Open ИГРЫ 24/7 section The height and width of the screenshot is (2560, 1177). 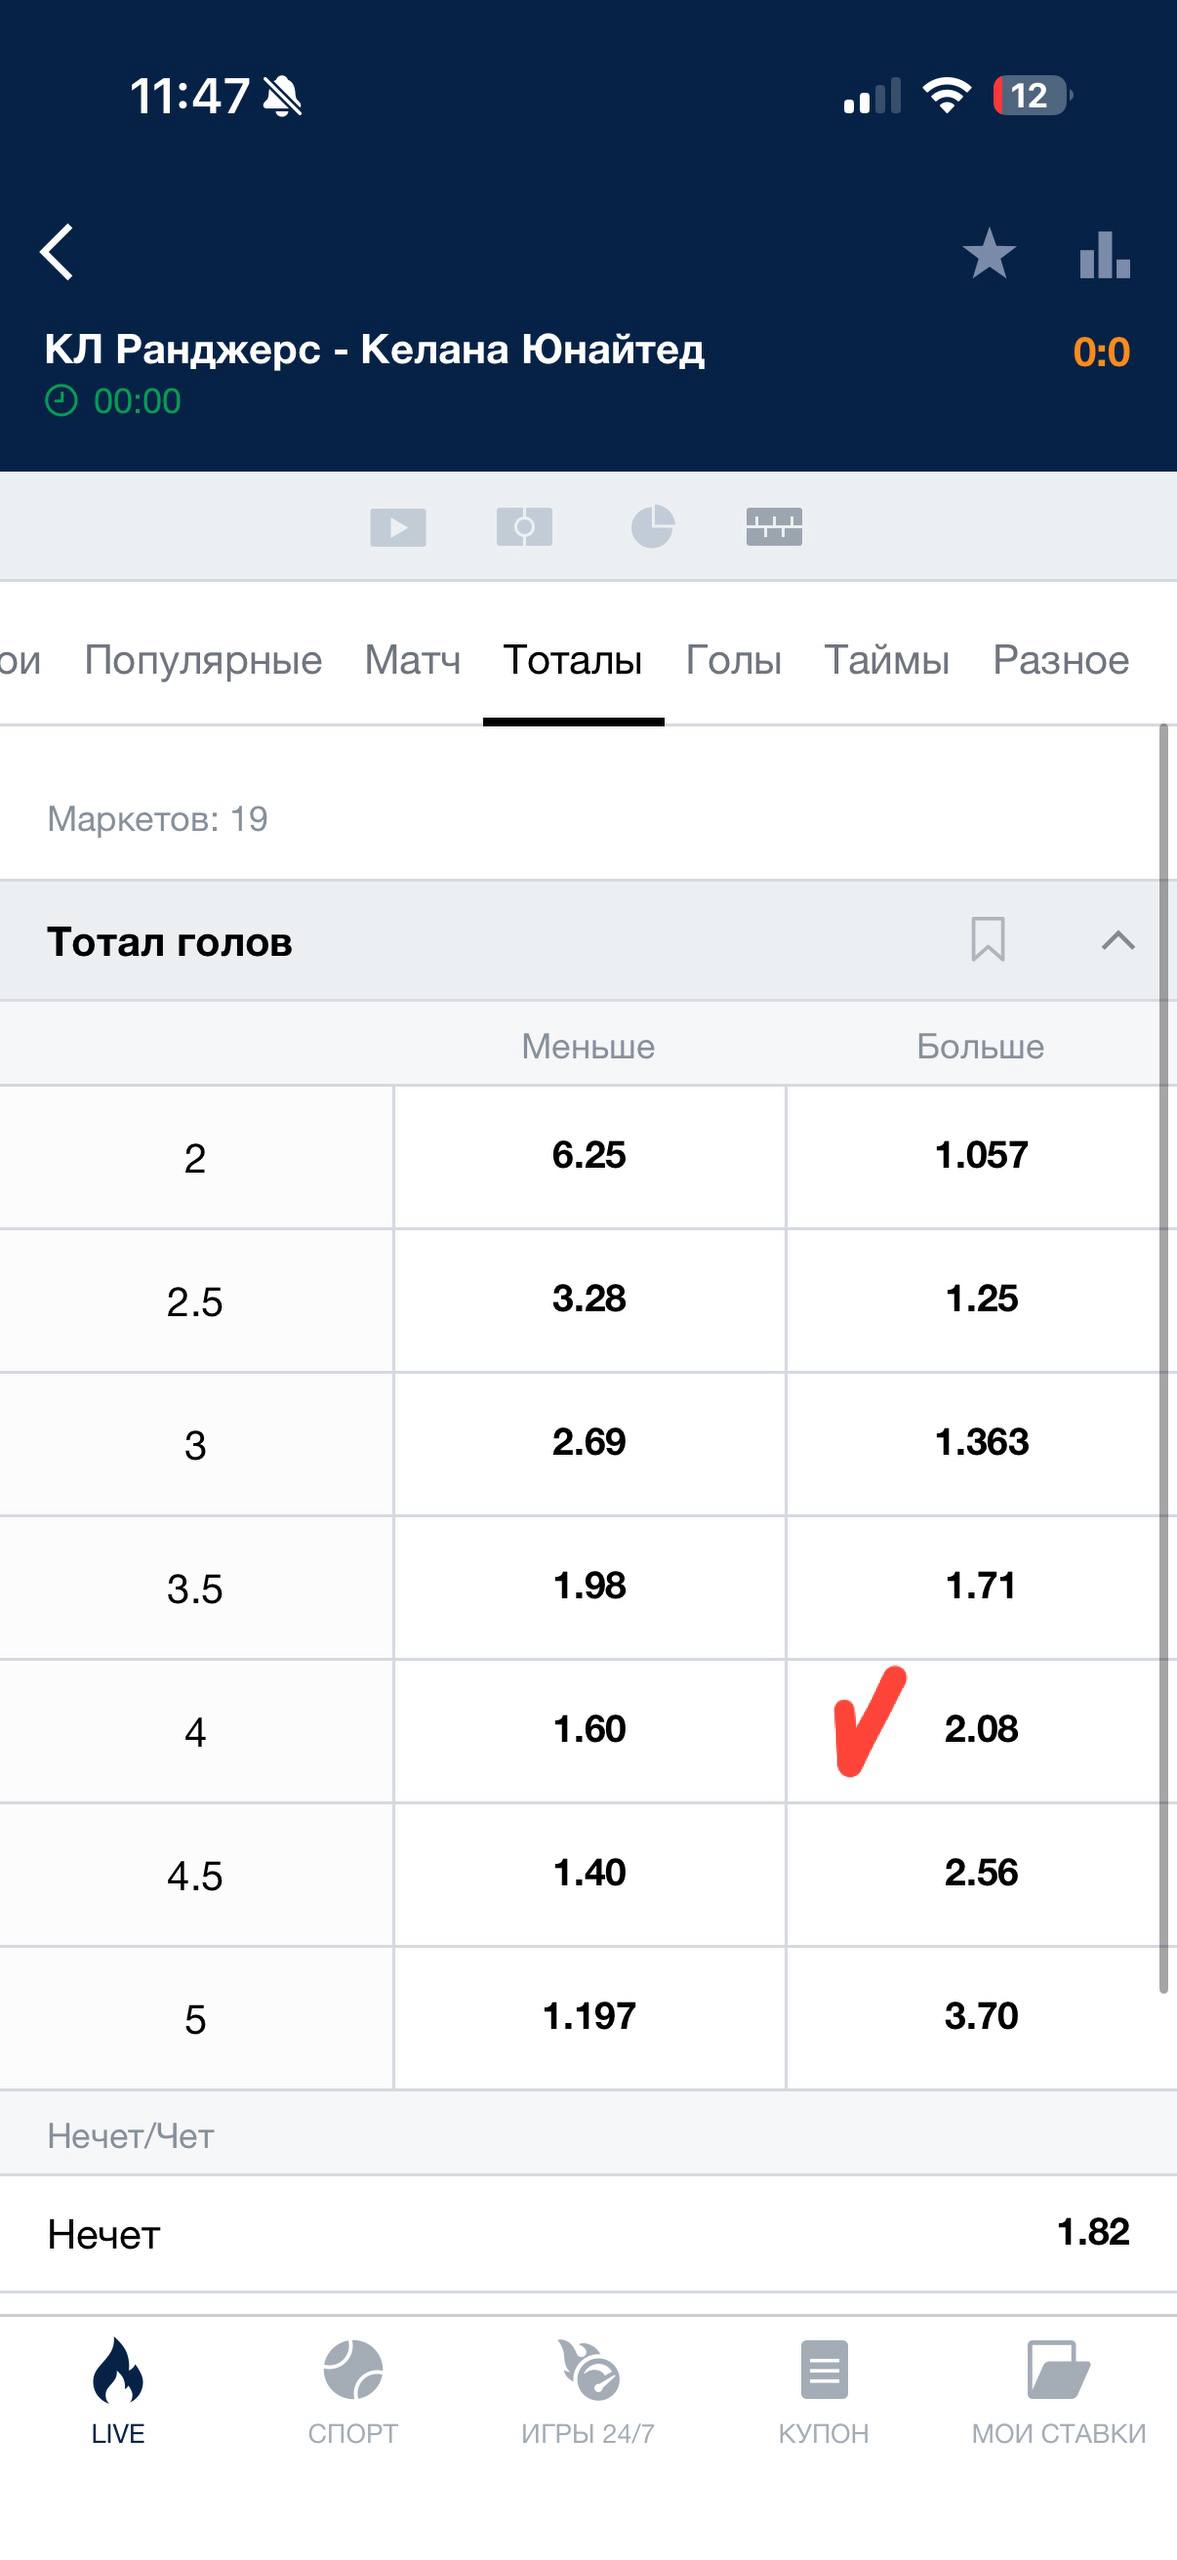pyautogui.click(x=588, y=2389)
